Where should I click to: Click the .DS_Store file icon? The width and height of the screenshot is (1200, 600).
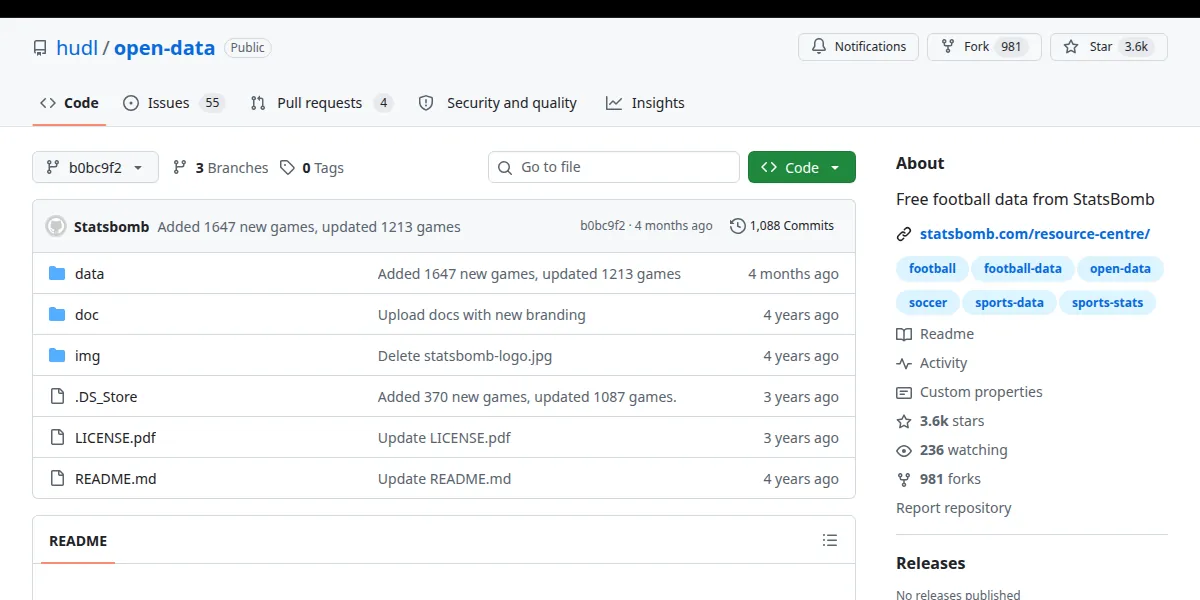click(x=57, y=397)
